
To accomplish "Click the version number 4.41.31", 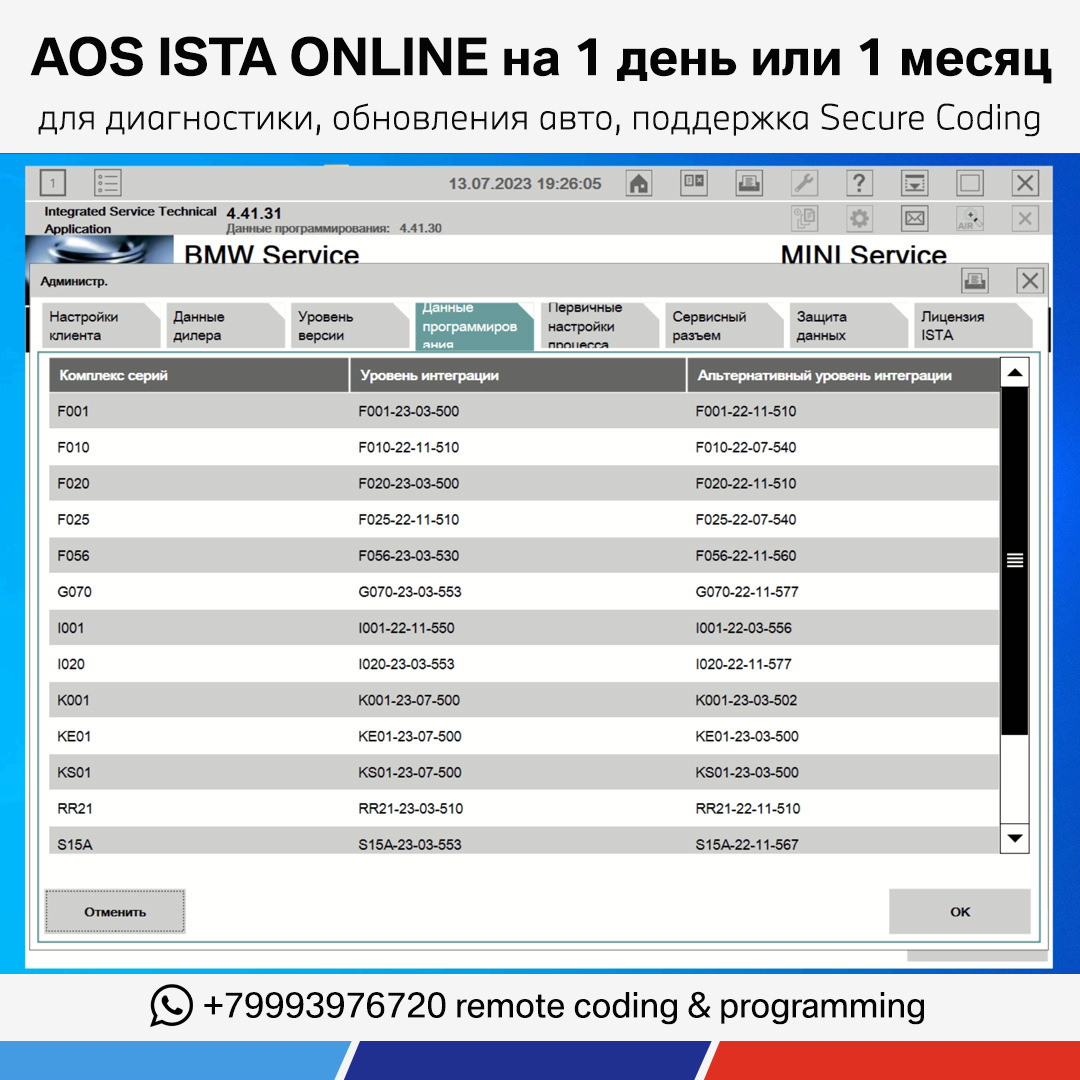I will [x=254, y=214].
